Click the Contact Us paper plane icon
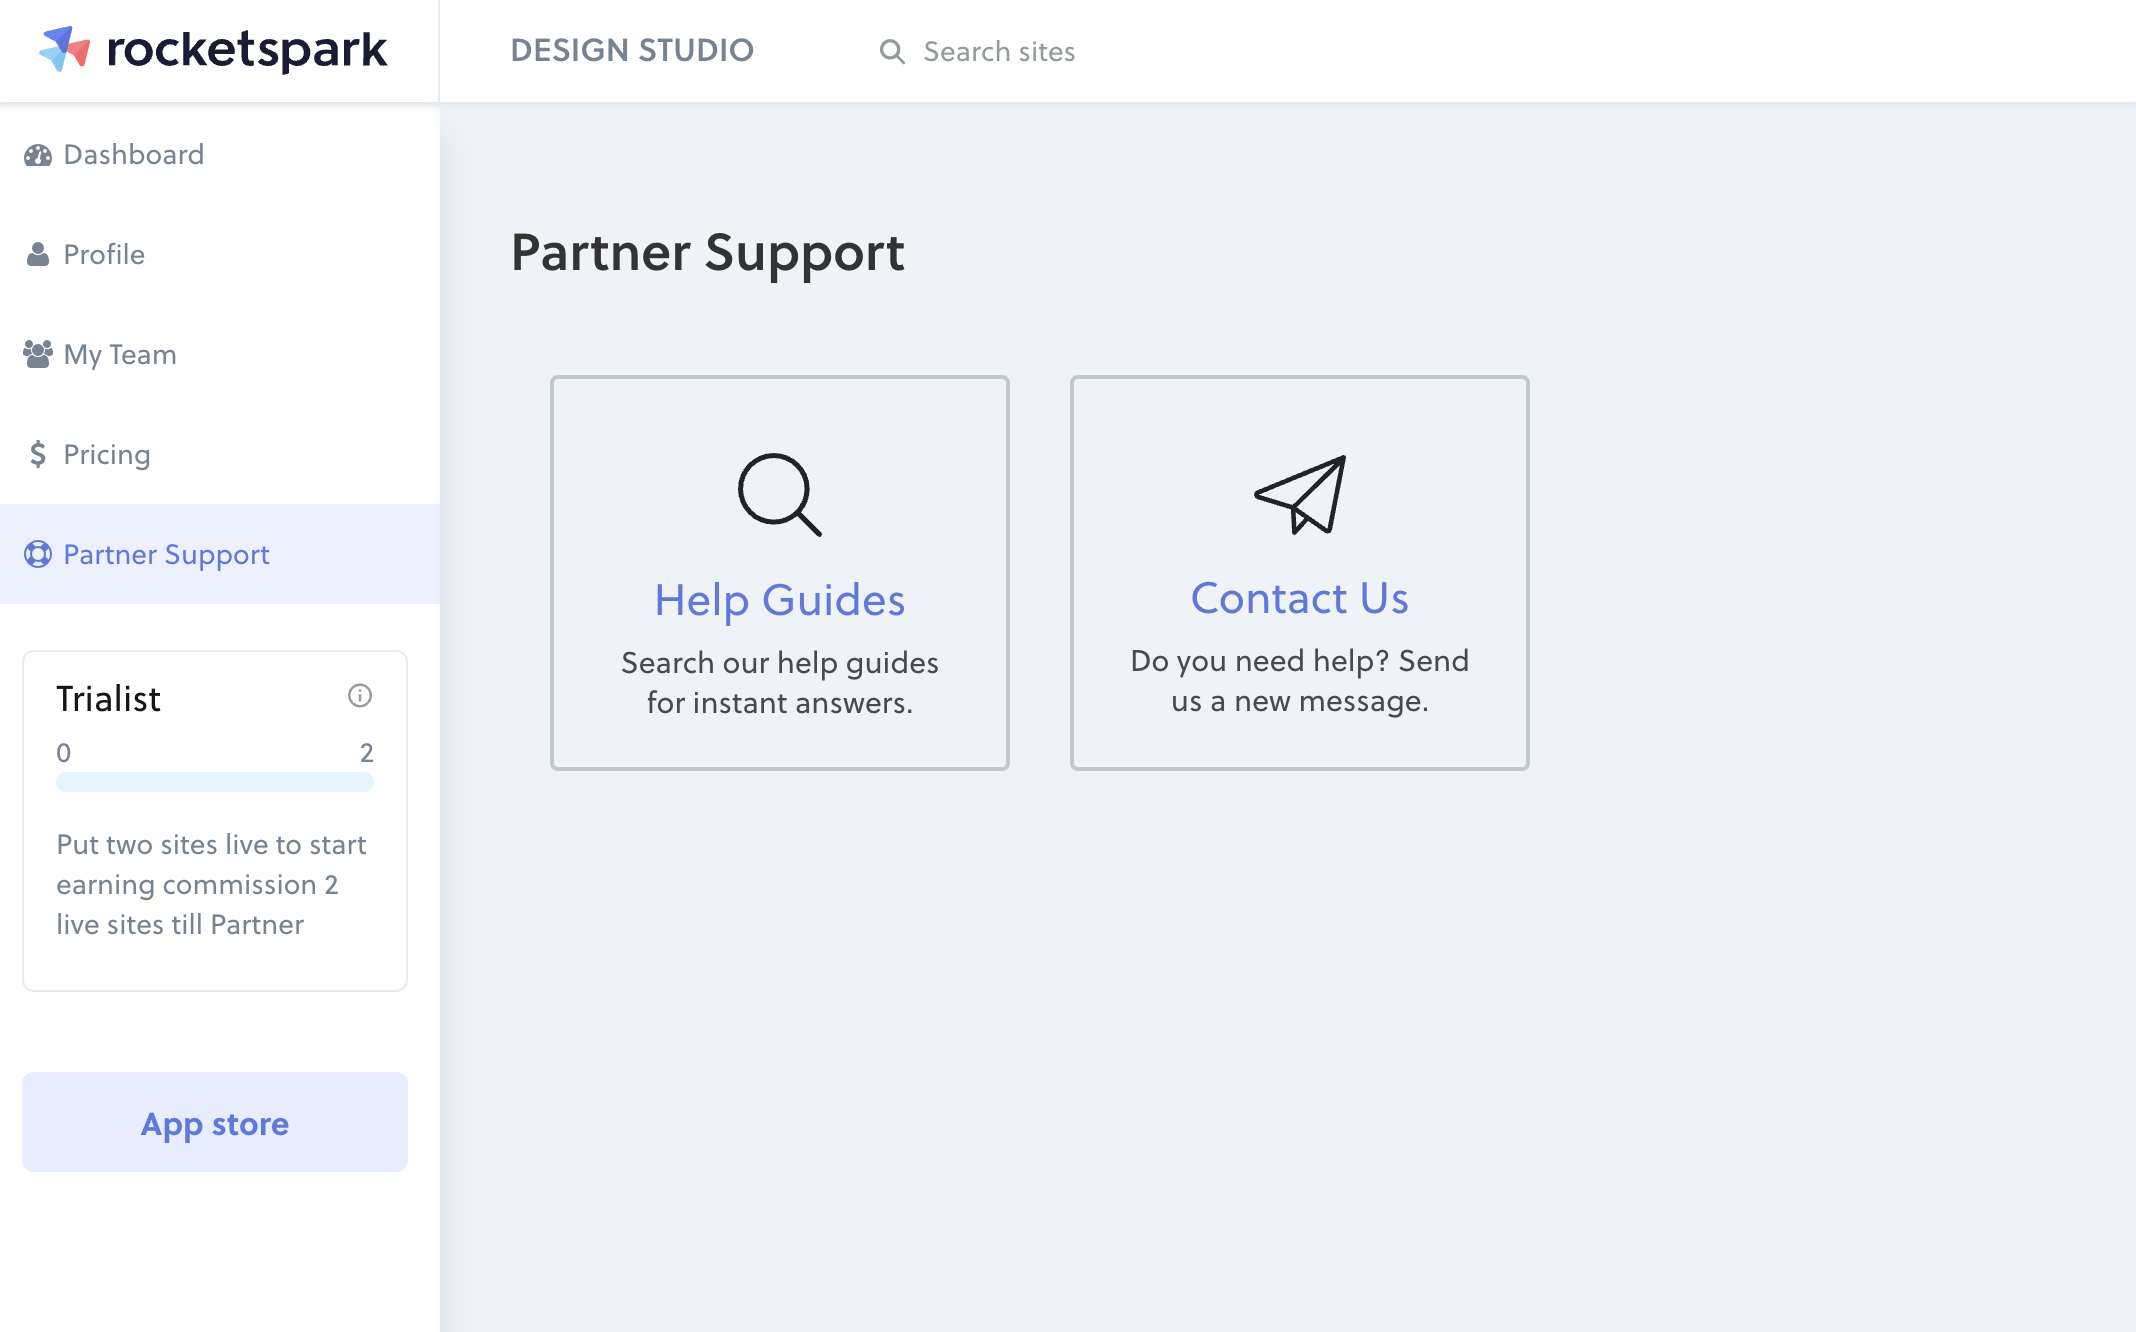This screenshot has height=1332, width=2136. [1300, 494]
